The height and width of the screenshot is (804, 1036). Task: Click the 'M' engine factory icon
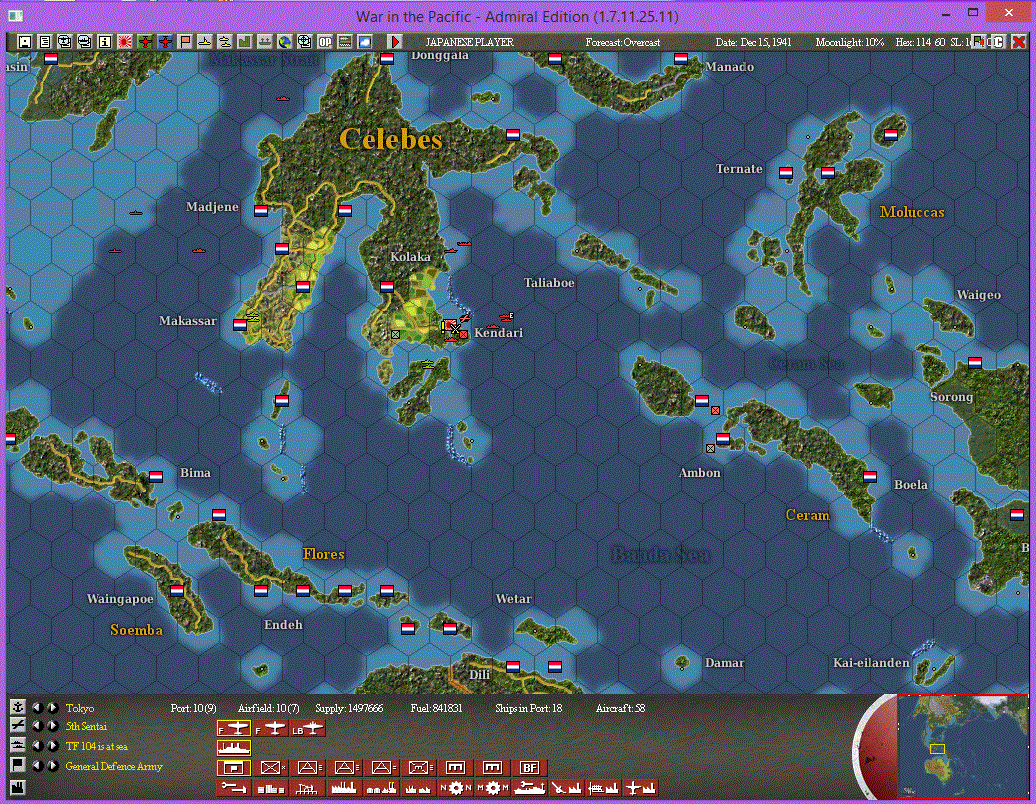pyautogui.click(x=492, y=787)
